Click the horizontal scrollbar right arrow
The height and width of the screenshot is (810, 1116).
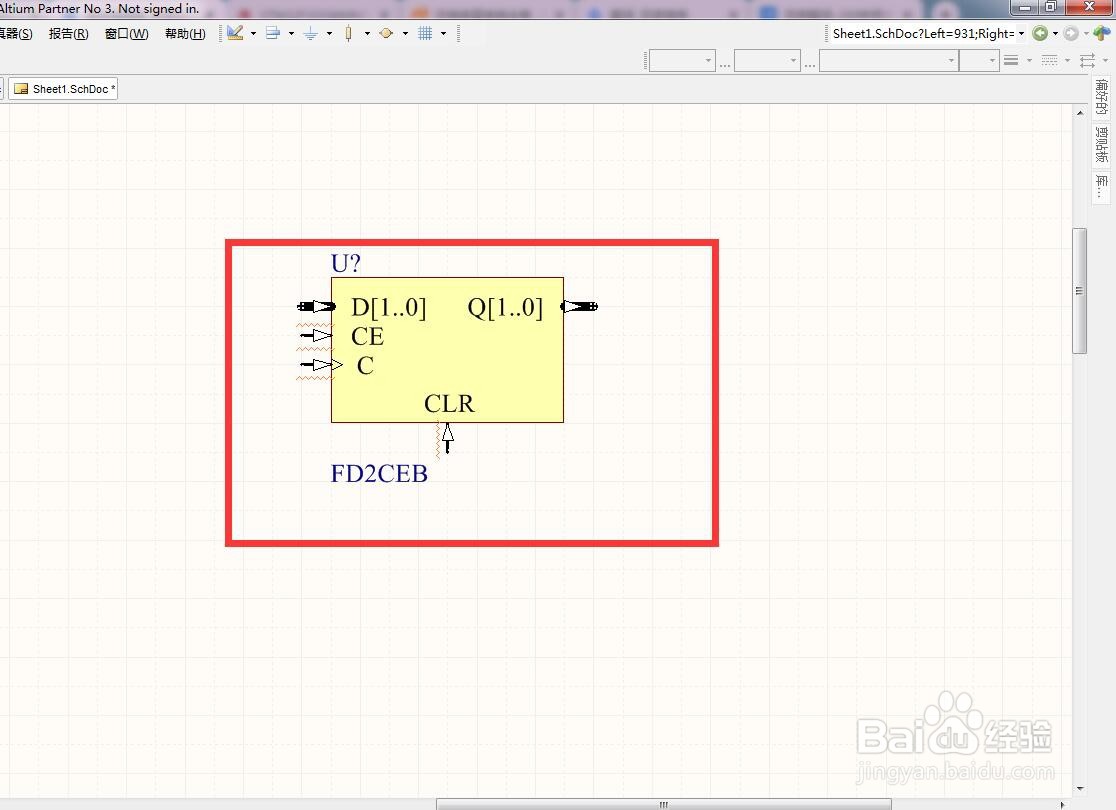[1063, 804]
